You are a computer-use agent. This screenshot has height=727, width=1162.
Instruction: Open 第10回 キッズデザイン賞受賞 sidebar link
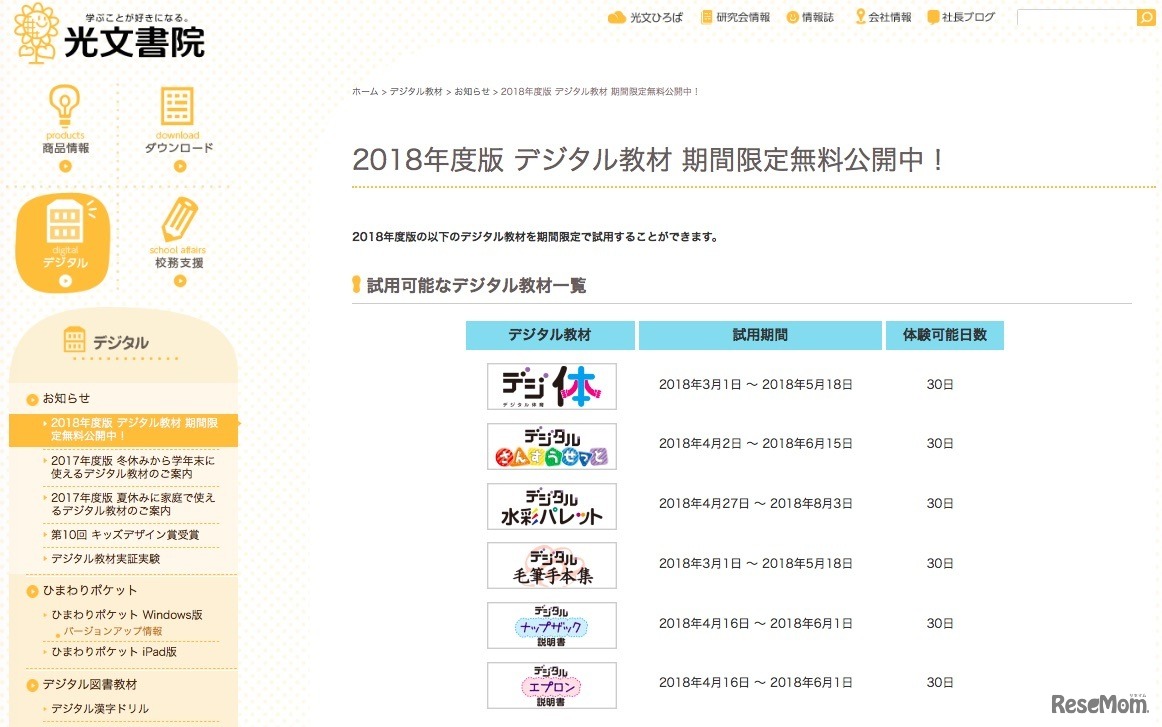(x=124, y=535)
